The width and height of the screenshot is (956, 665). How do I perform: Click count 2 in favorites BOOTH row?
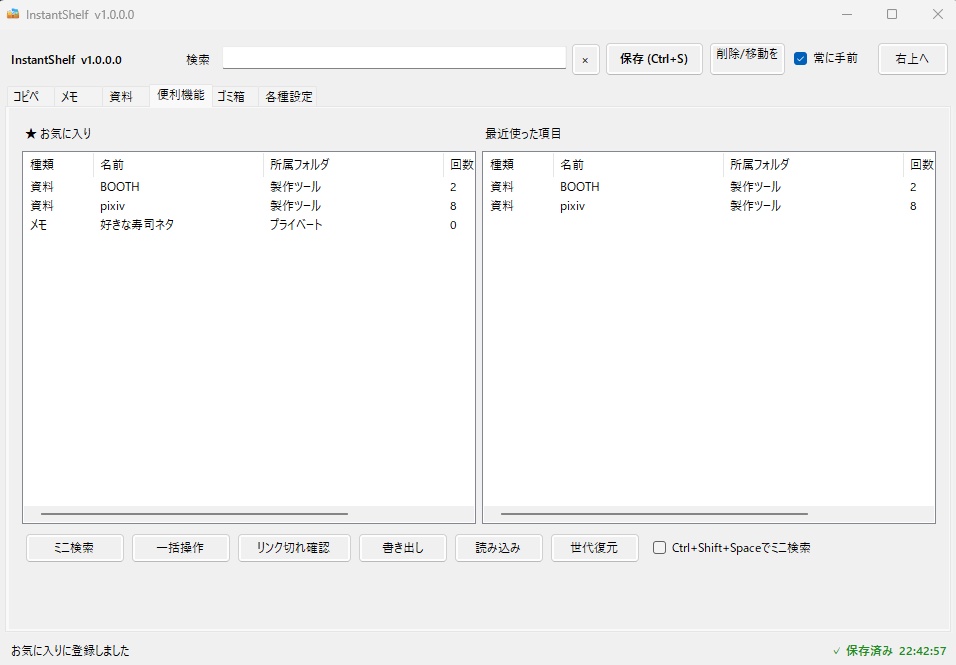(453, 187)
